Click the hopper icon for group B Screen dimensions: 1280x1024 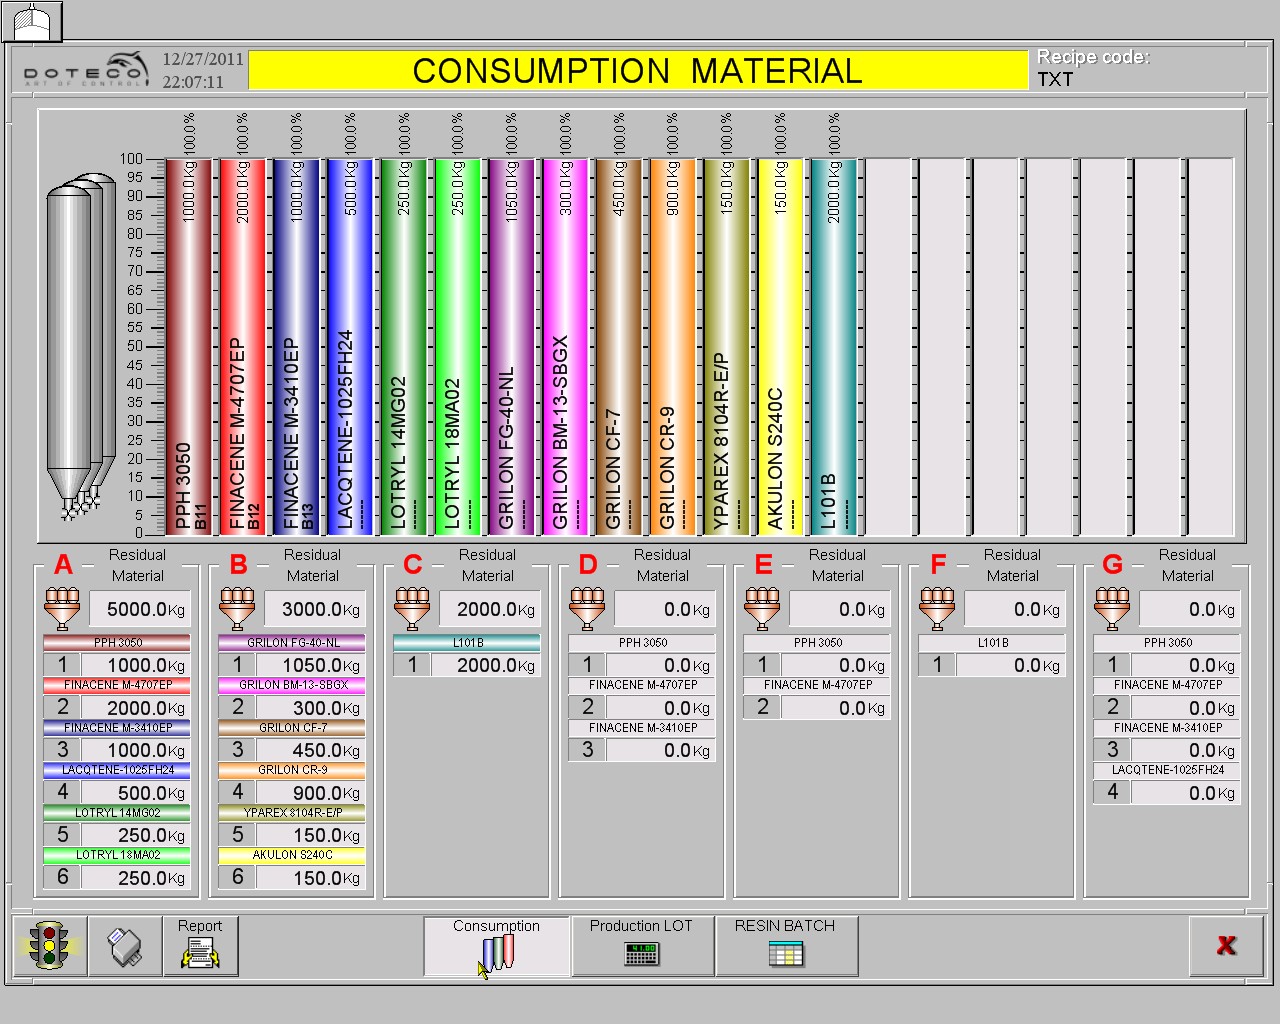coord(237,609)
